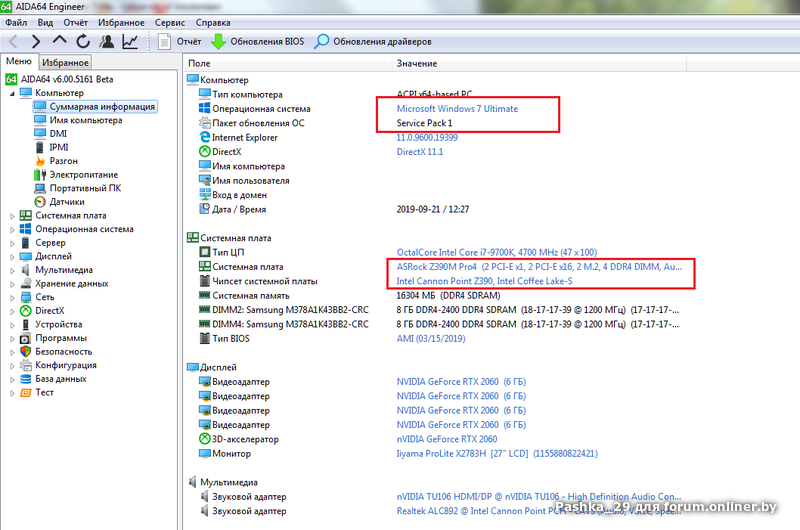Viewport: 800px width, 530px height.
Task: Expand the DirectX tree node
Action: pos(12,311)
